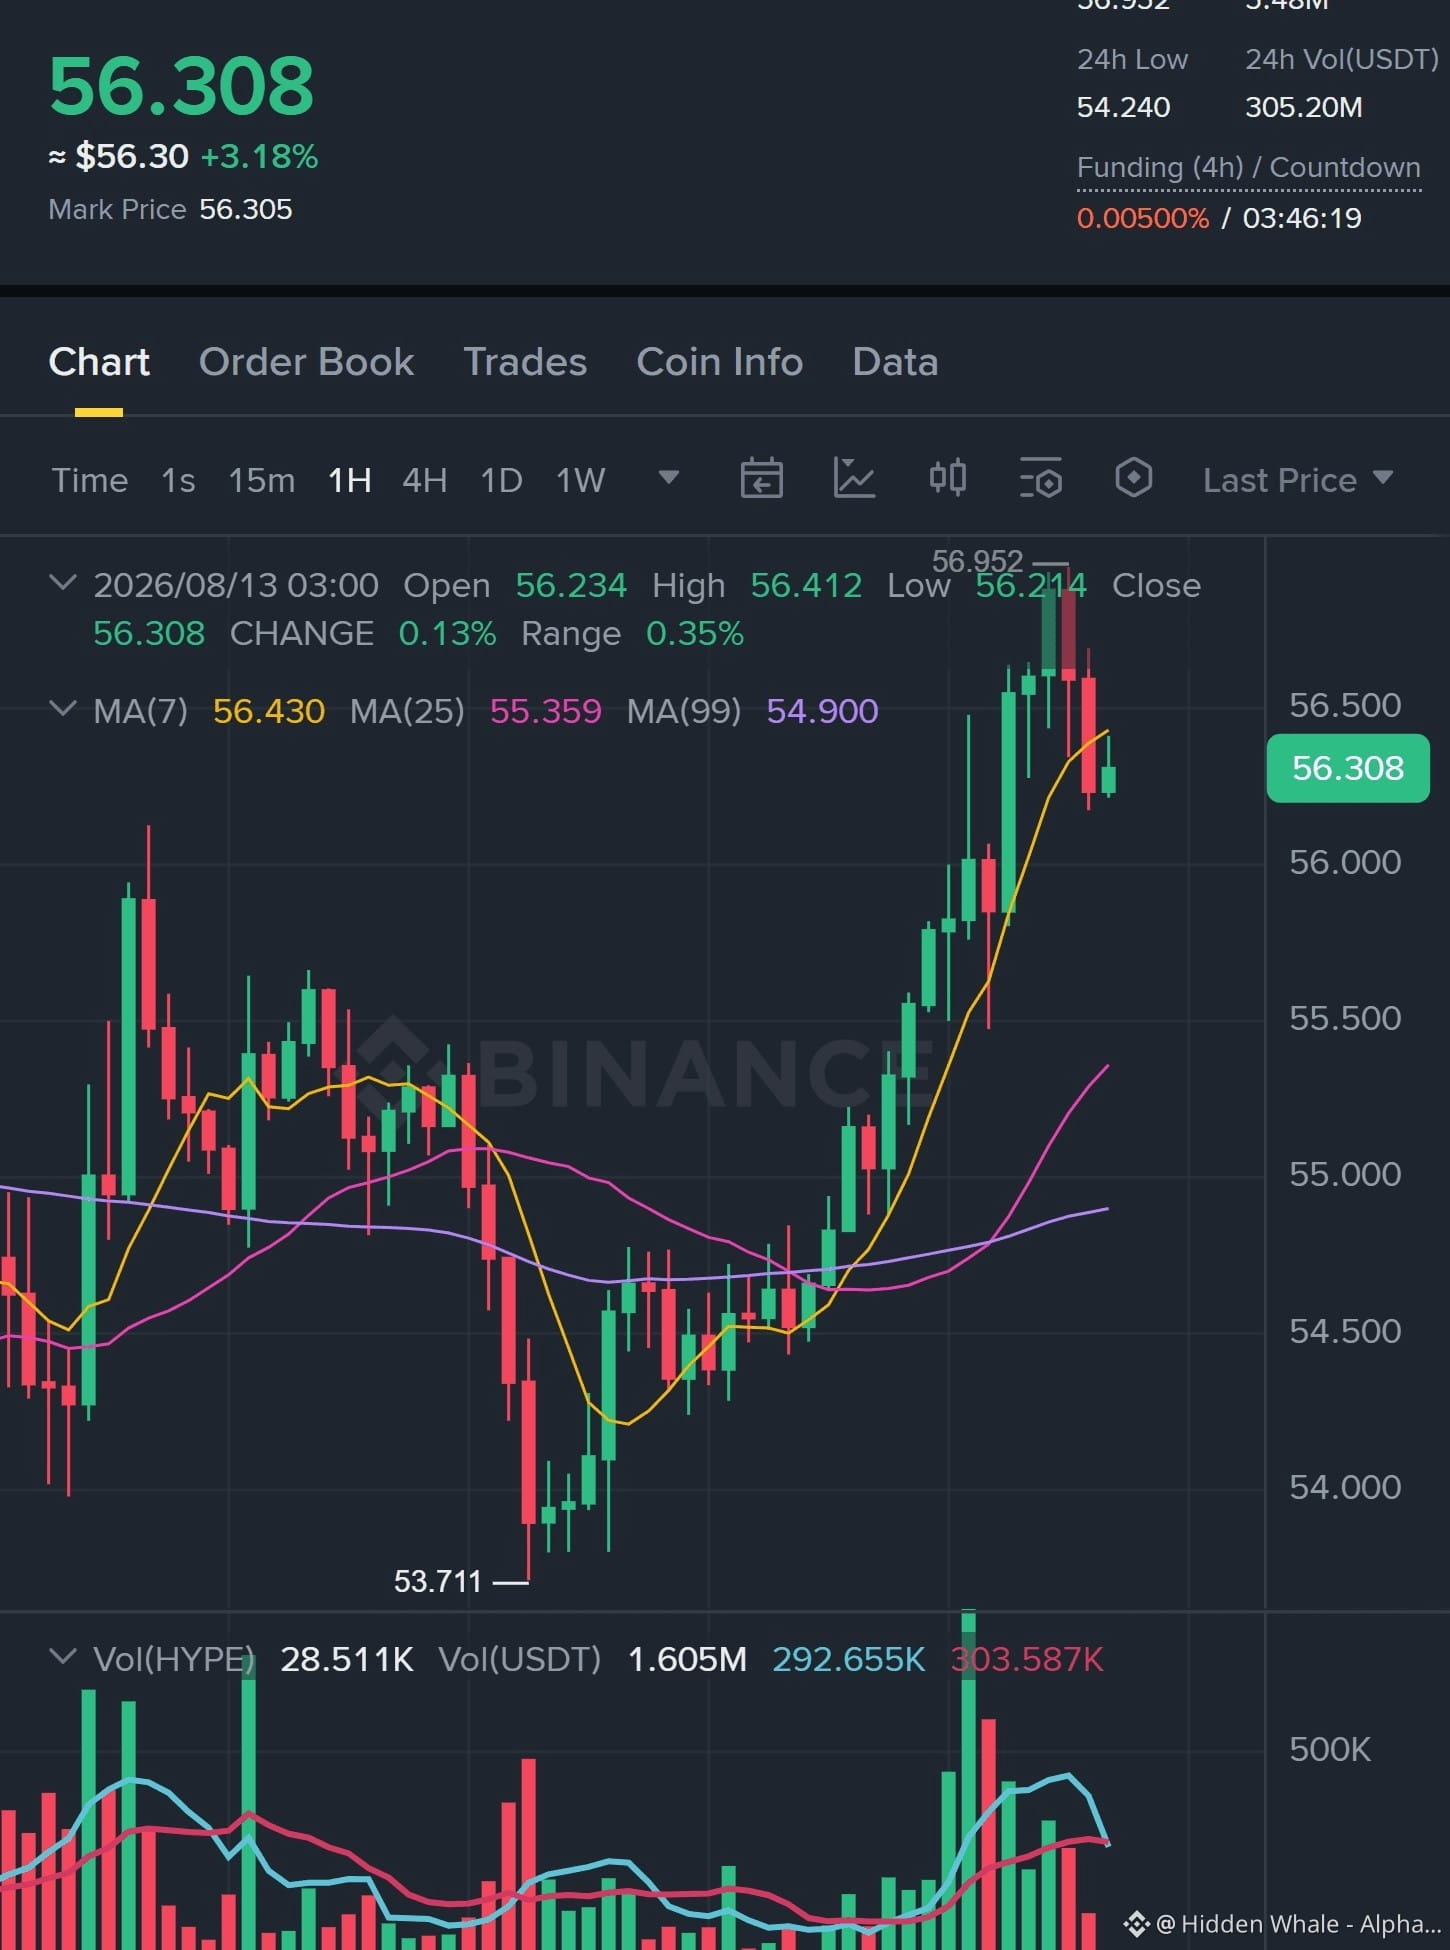Open the Coin Info tab

[719, 362]
